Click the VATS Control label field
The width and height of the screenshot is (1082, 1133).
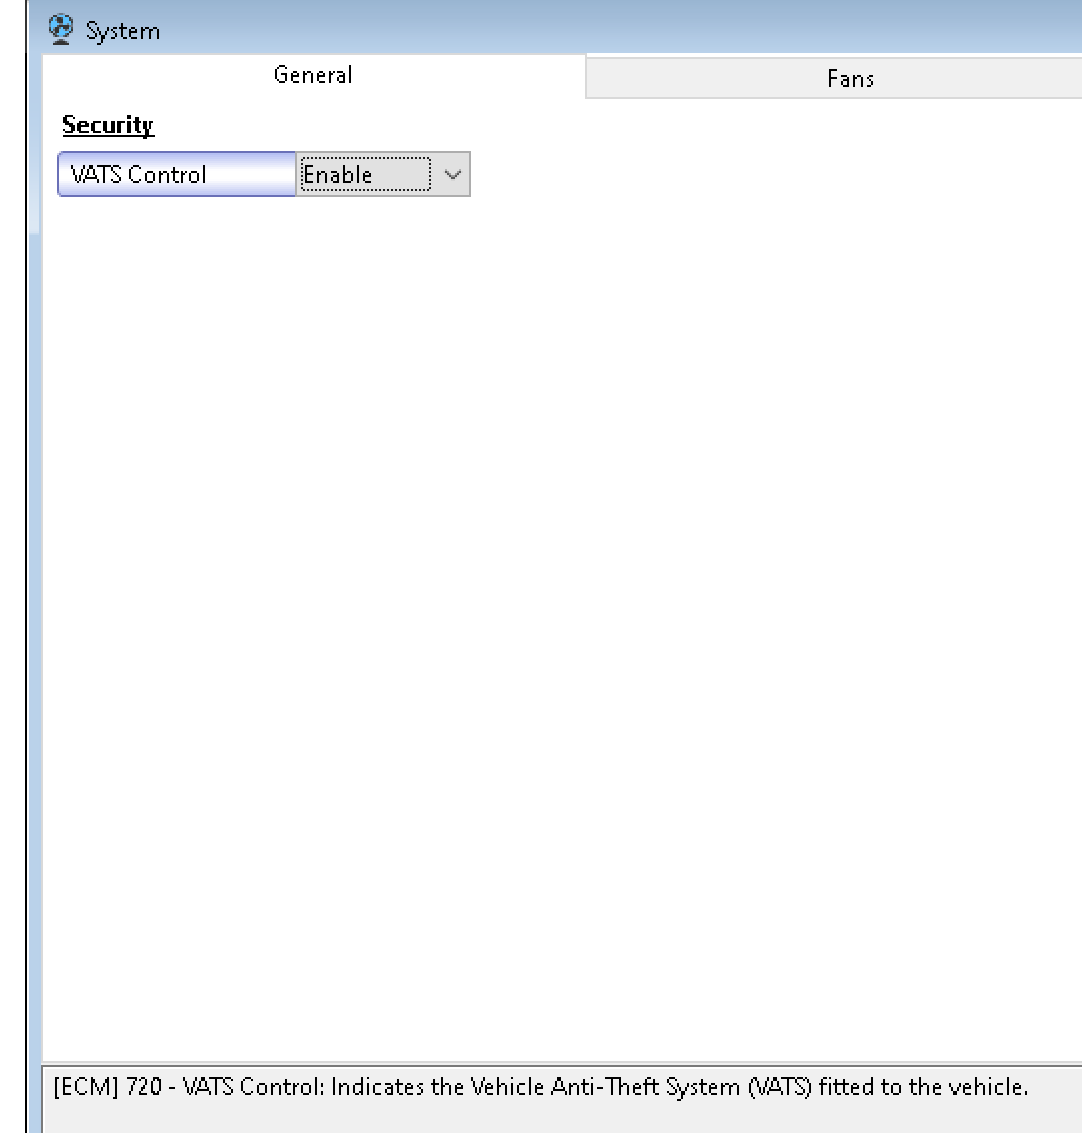point(177,174)
